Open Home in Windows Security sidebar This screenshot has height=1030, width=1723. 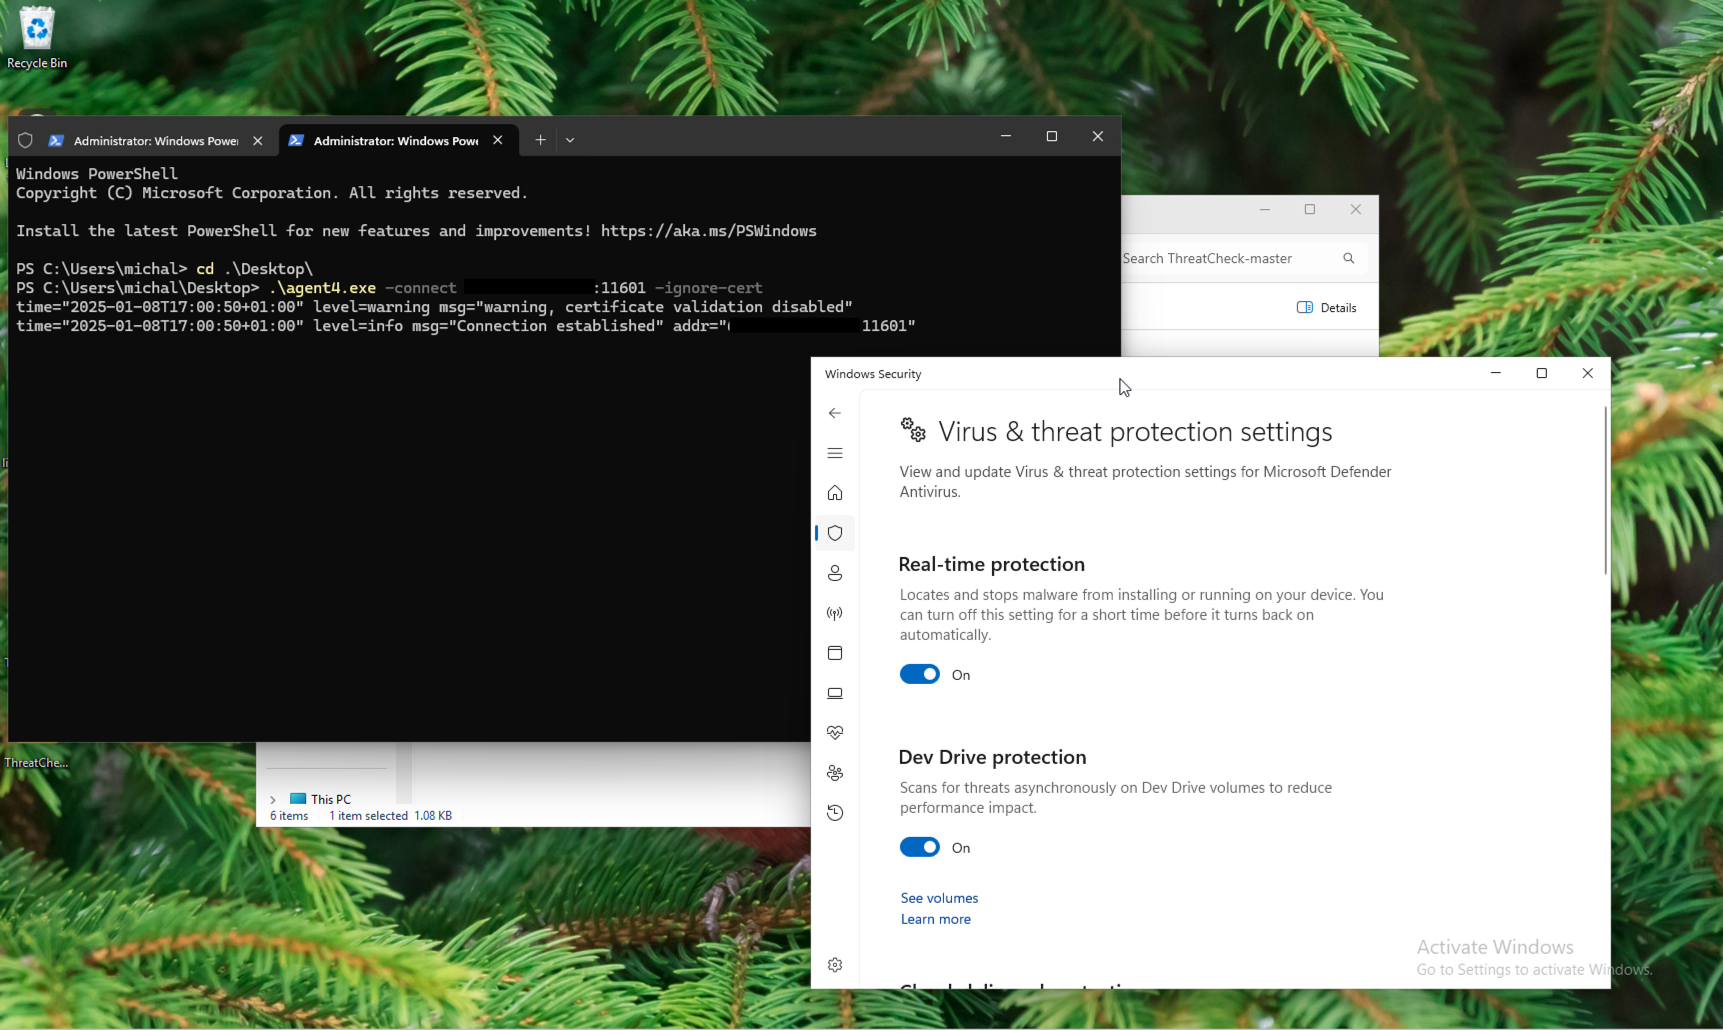(835, 493)
